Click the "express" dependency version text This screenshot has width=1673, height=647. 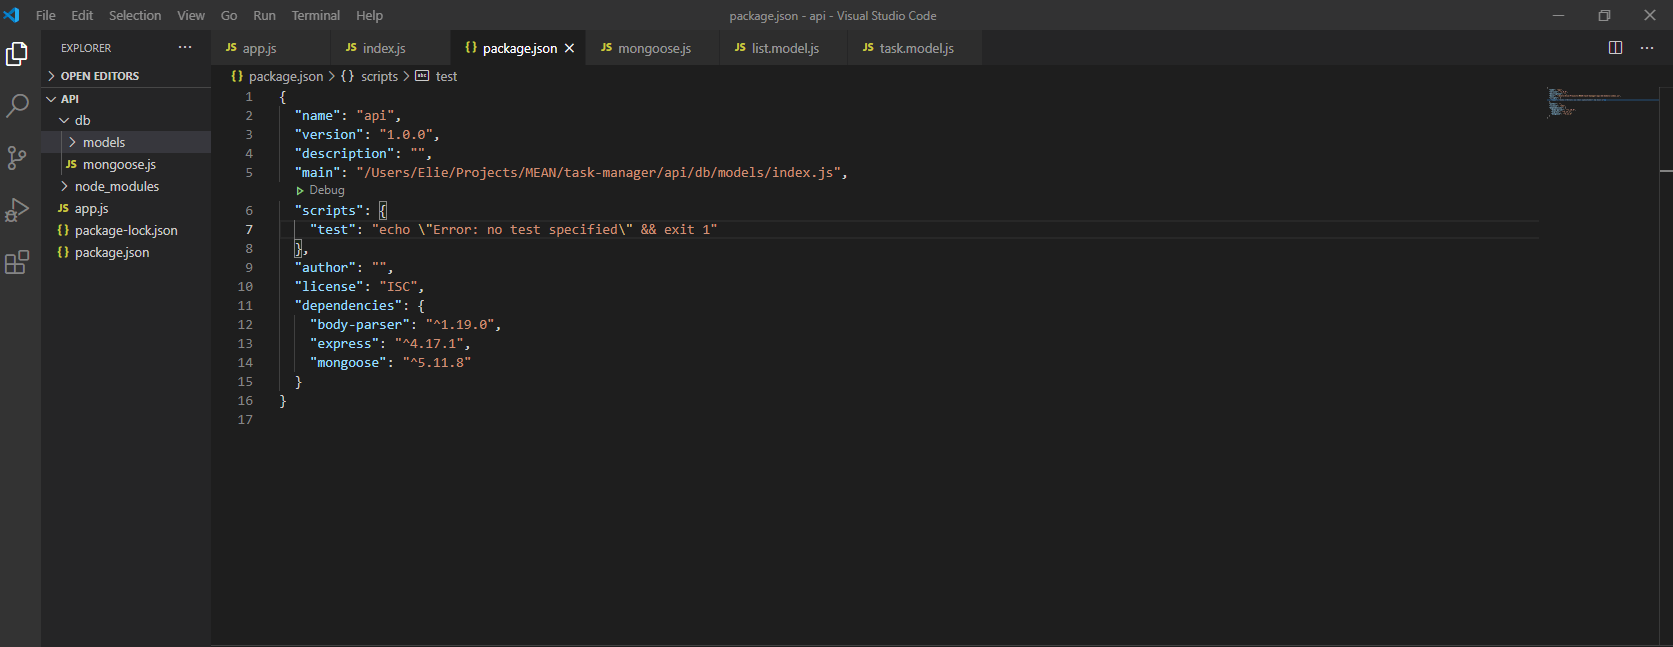[429, 343]
